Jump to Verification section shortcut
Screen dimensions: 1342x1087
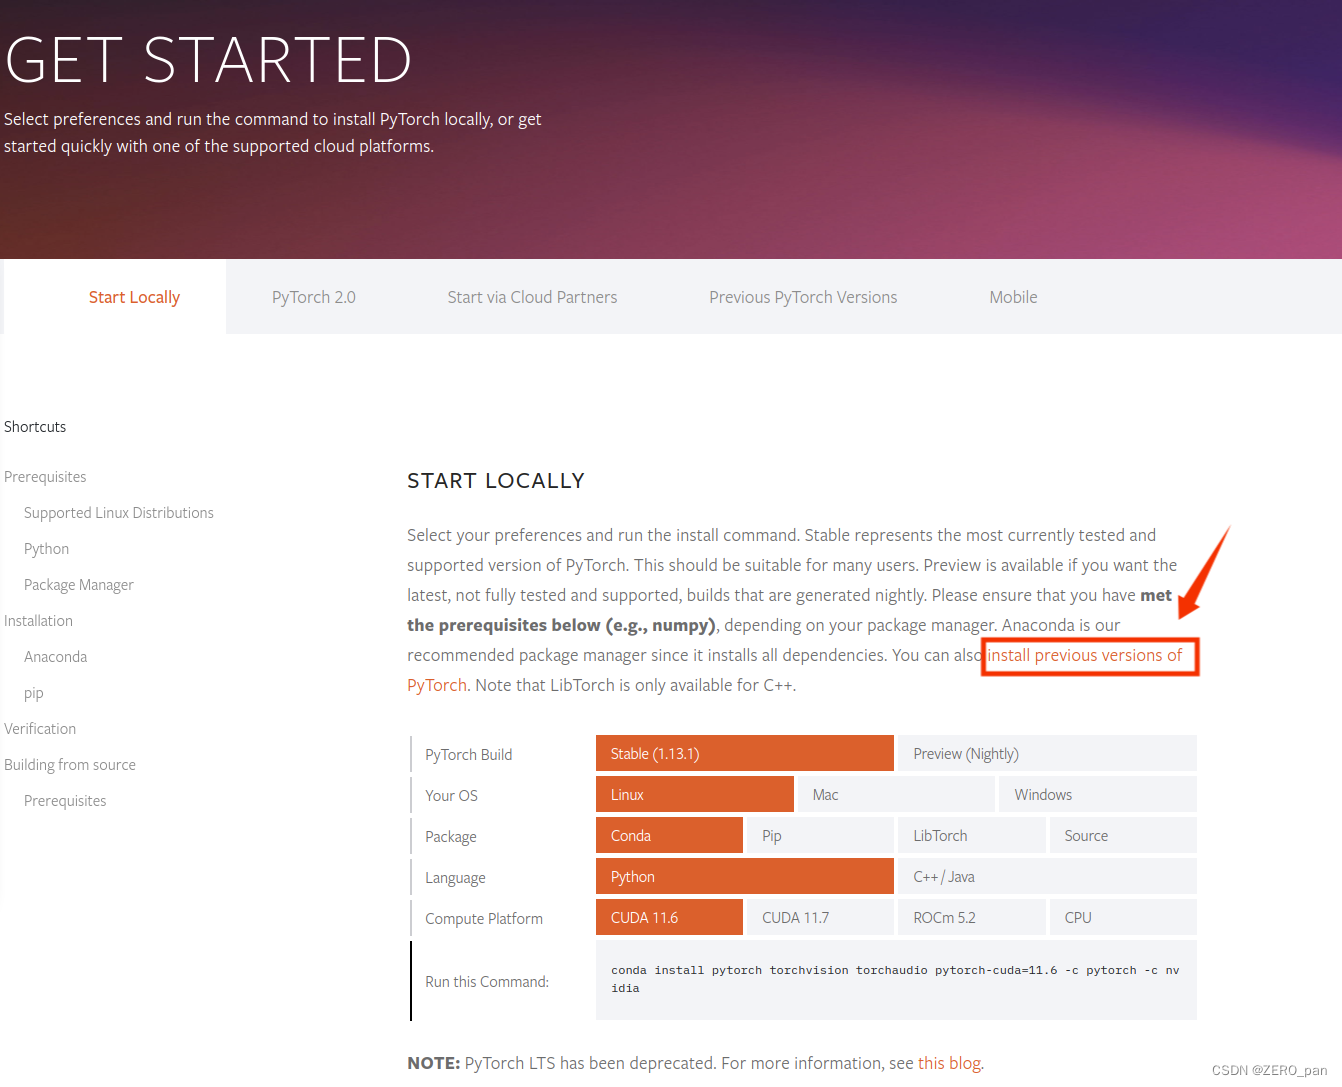click(40, 729)
